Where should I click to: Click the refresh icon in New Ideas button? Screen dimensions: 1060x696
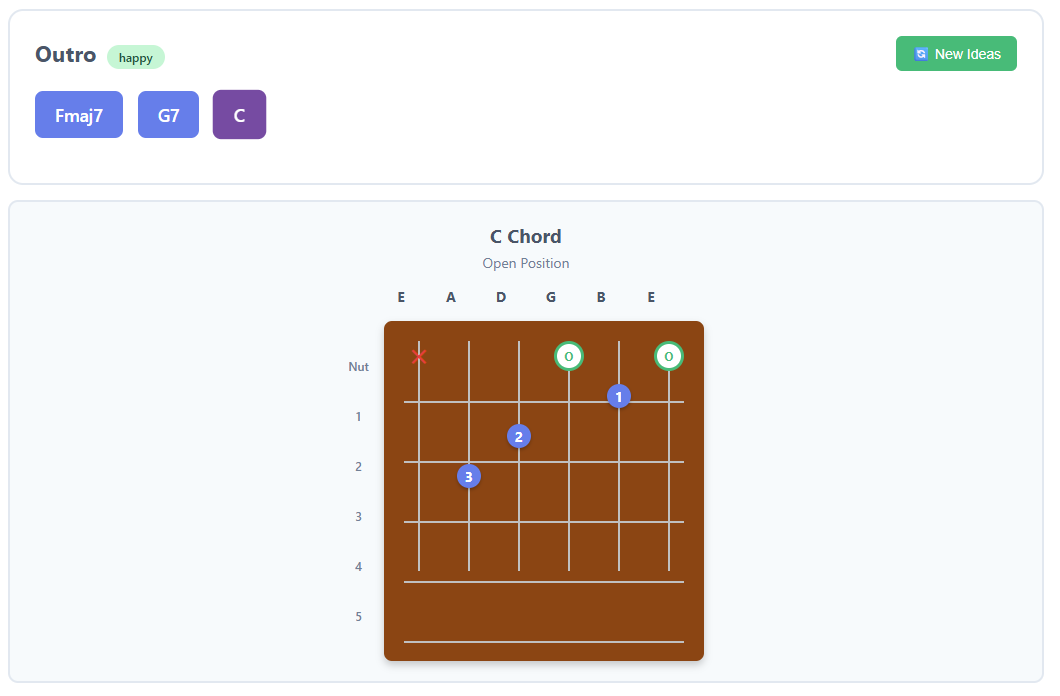click(921, 53)
